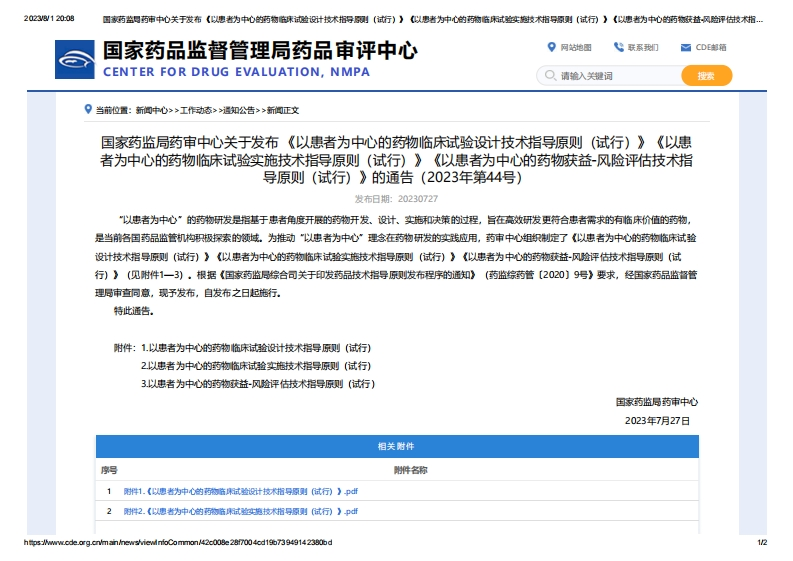Click the CDE fish logo icon
This screenshot has width=793, height=561.
76,61
